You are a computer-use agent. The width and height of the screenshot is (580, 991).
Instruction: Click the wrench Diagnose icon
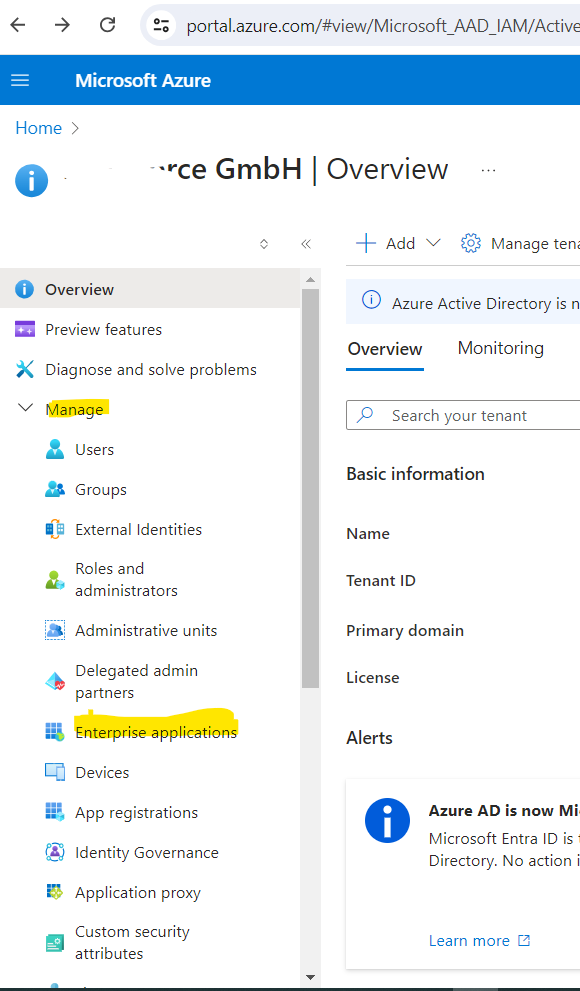pyautogui.click(x=25, y=369)
